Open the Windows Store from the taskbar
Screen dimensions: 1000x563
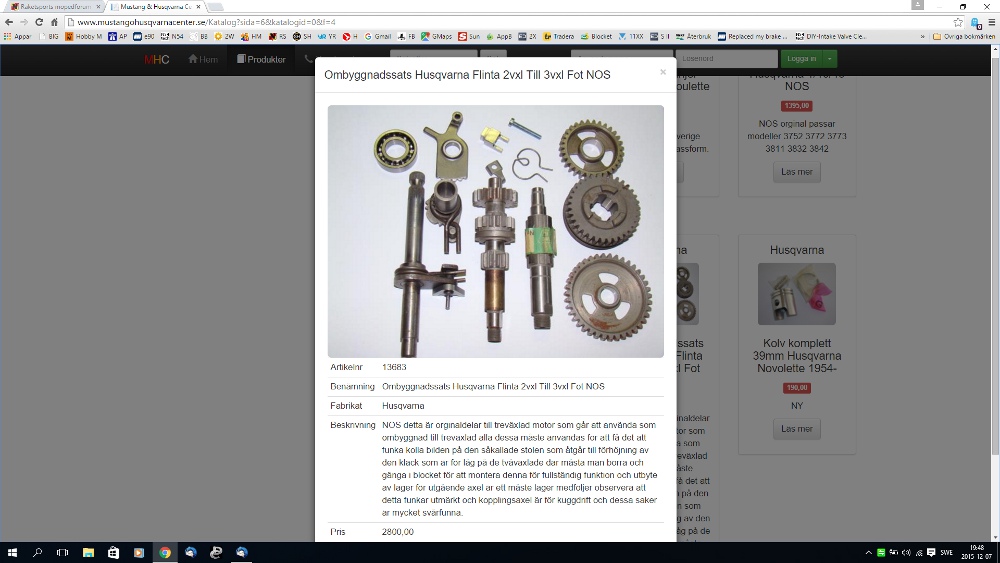coord(114,553)
